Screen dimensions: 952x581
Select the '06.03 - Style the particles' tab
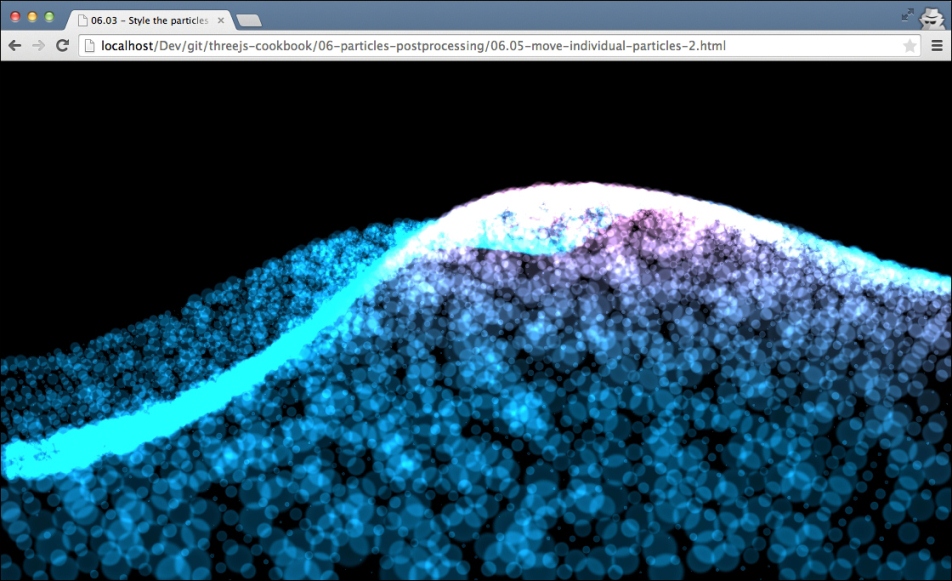tap(150, 20)
